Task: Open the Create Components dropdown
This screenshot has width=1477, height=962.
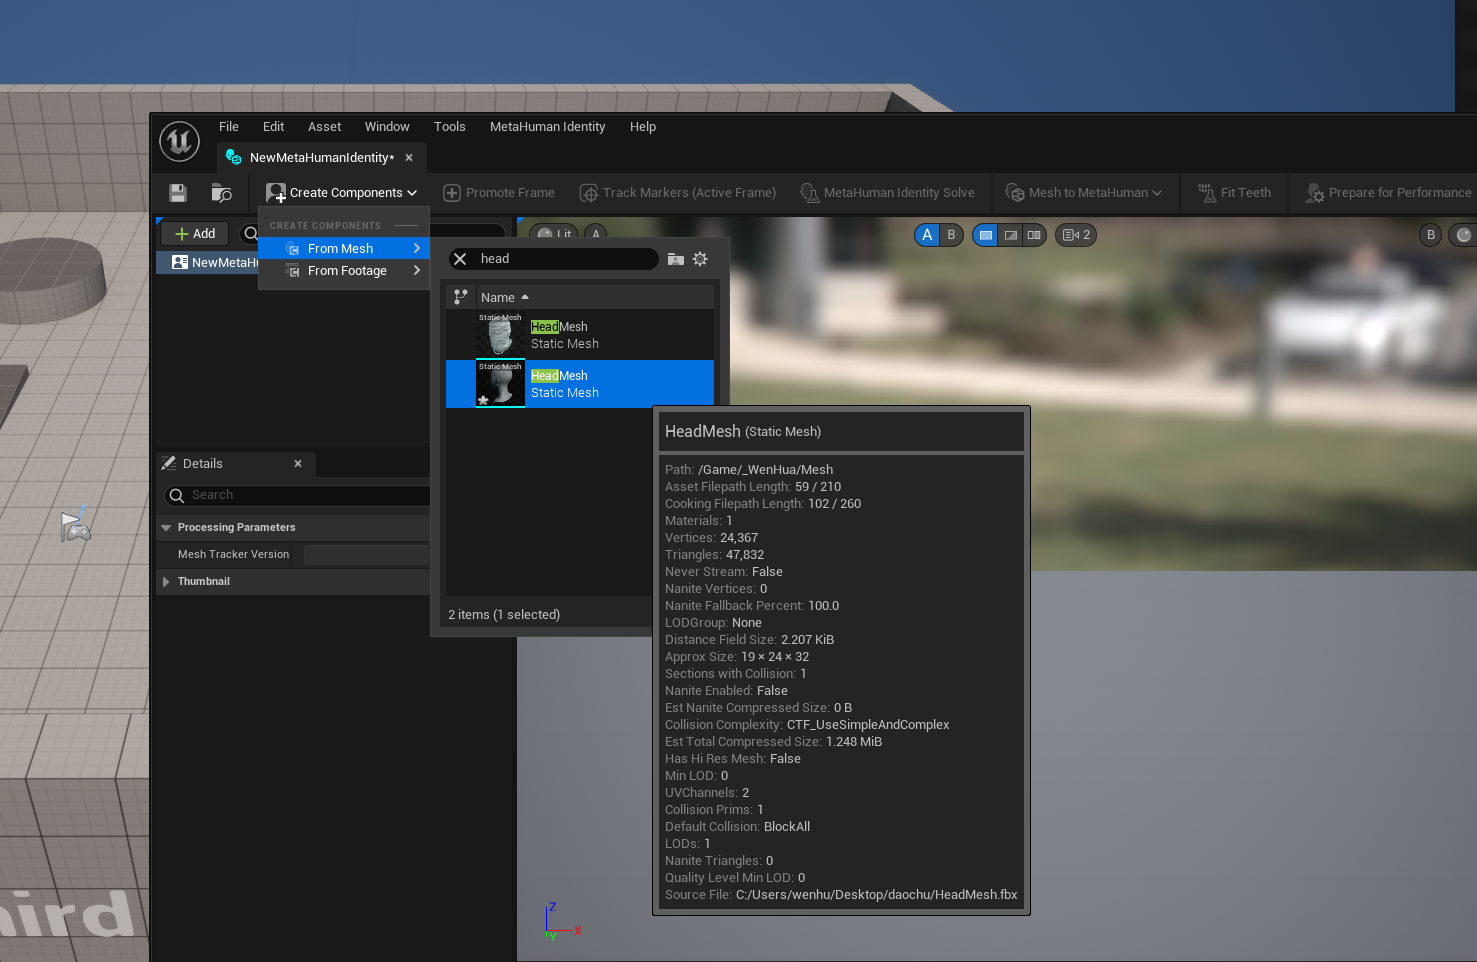Action: tap(342, 193)
